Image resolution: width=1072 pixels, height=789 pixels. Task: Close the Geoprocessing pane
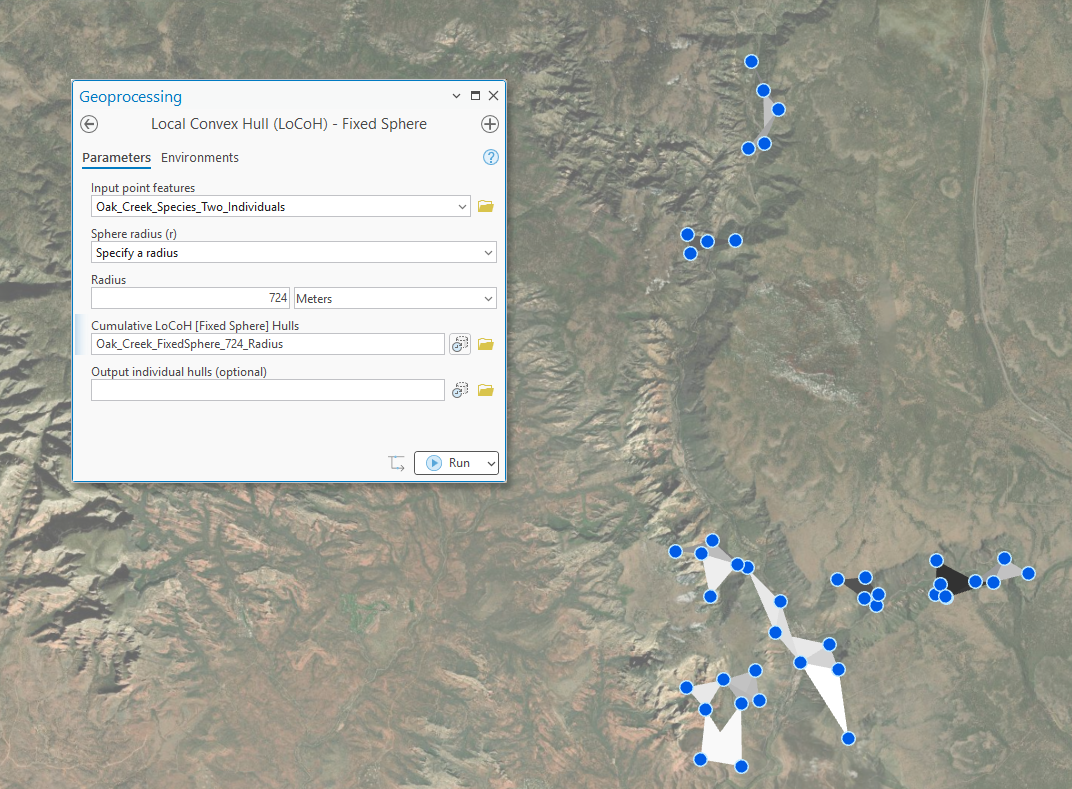pos(493,96)
